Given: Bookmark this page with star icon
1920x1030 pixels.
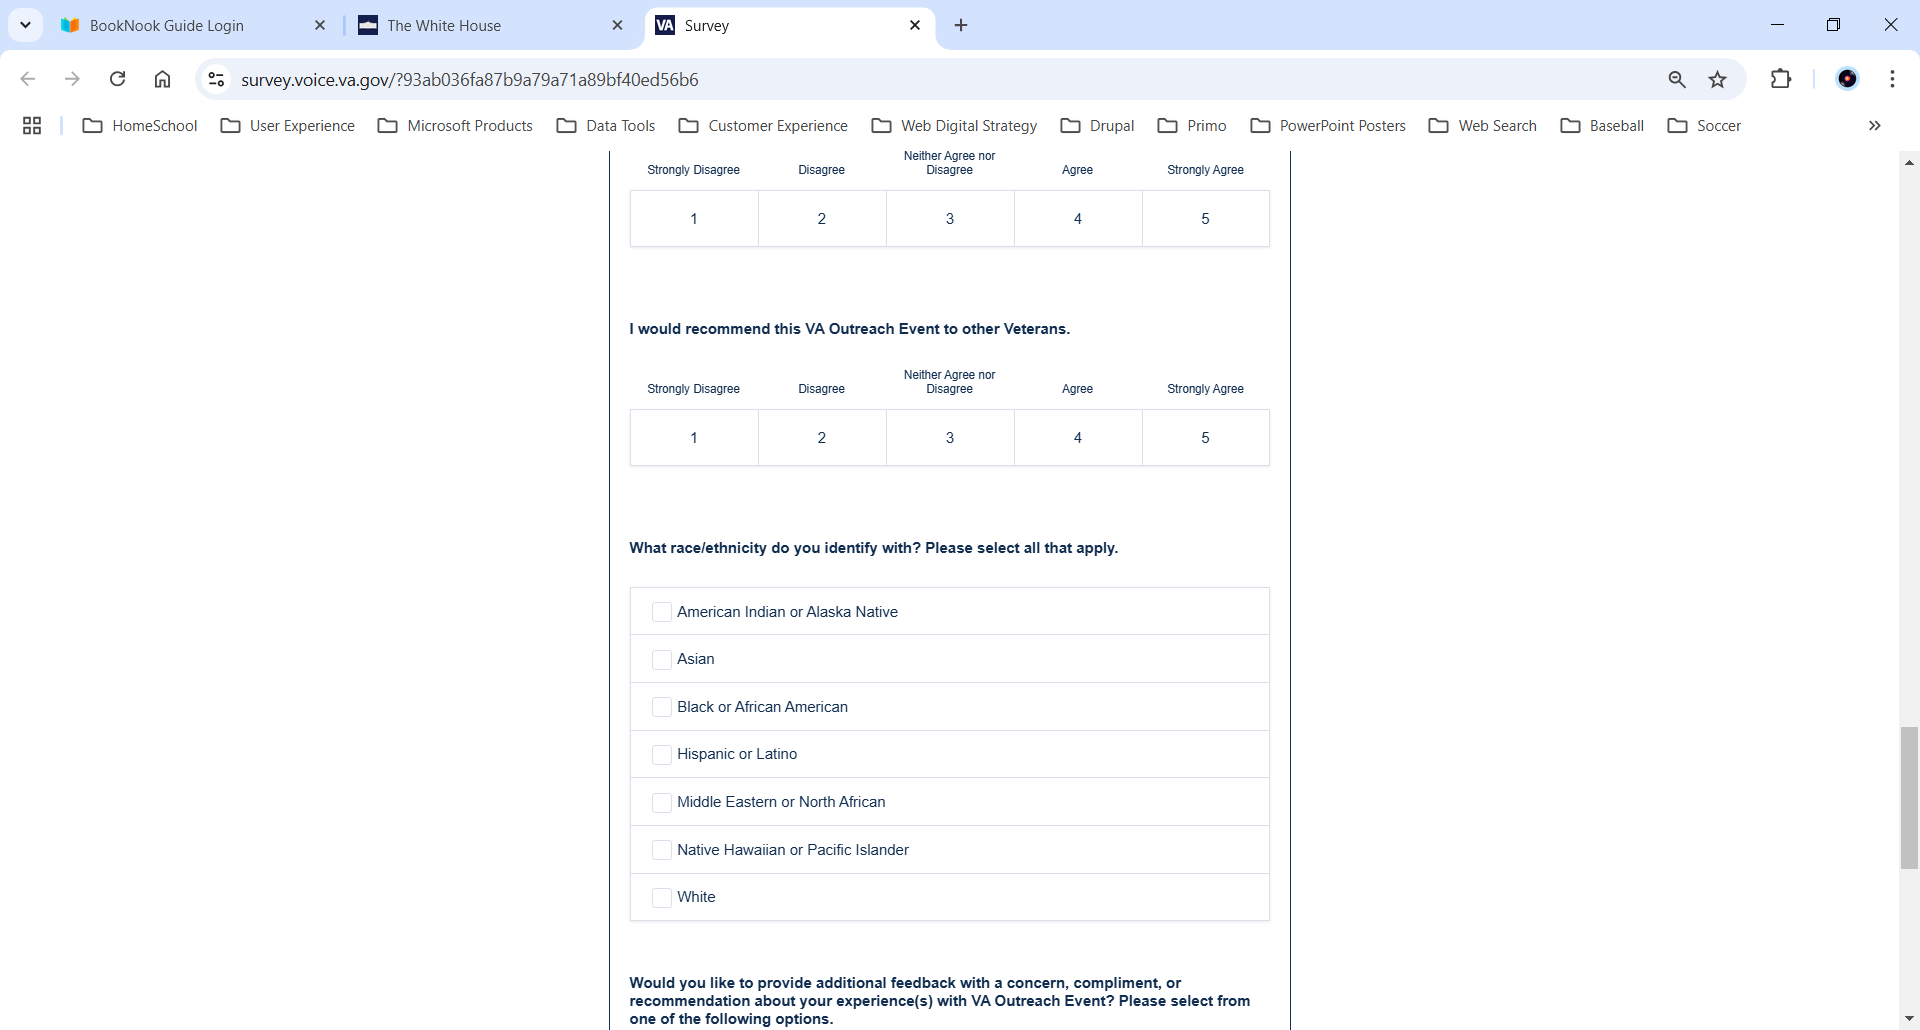Looking at the screenshot, I should (1718, 79).
